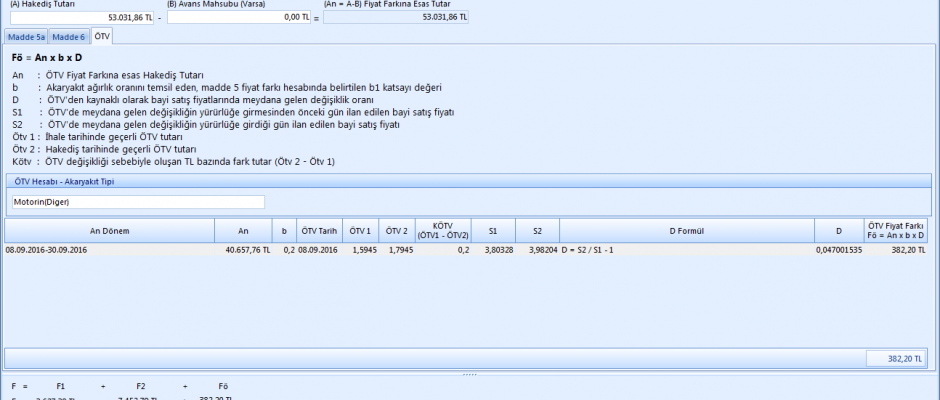The width and height of the screenshot is (940, 400).
Task: Select the ÖTV tab
Action: [102, 37]
